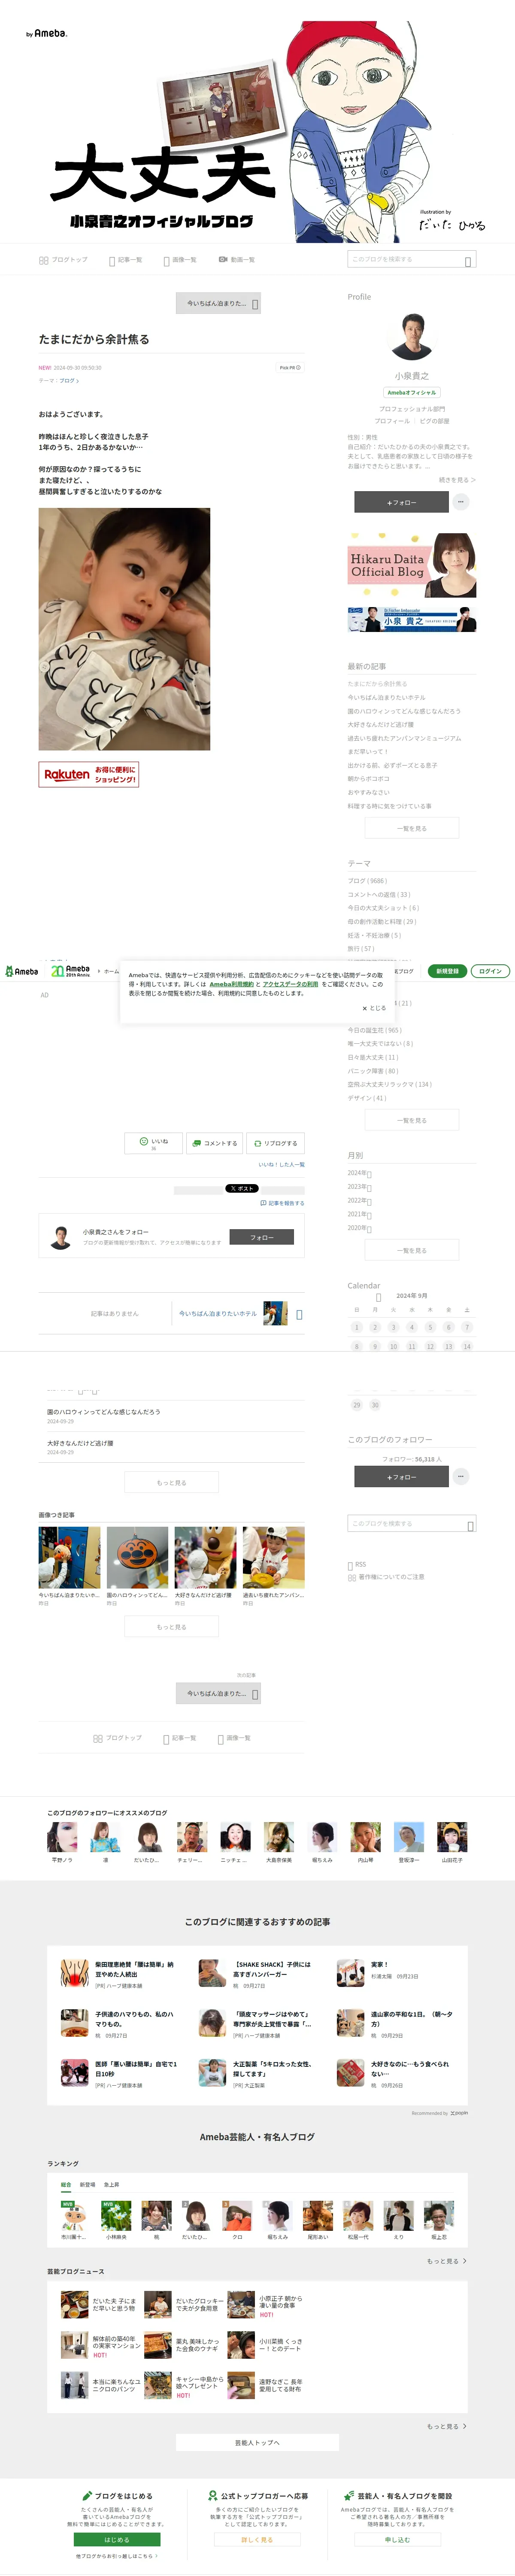Click the Ameba 20th Anniv logo
Screen dimensions: 515x2576
[x=70, y=971]
